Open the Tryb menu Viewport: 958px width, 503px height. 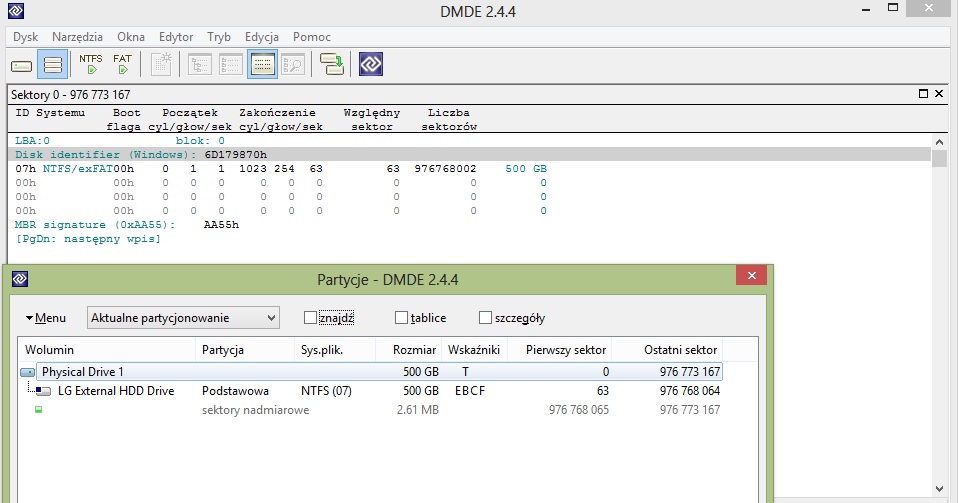219,37
